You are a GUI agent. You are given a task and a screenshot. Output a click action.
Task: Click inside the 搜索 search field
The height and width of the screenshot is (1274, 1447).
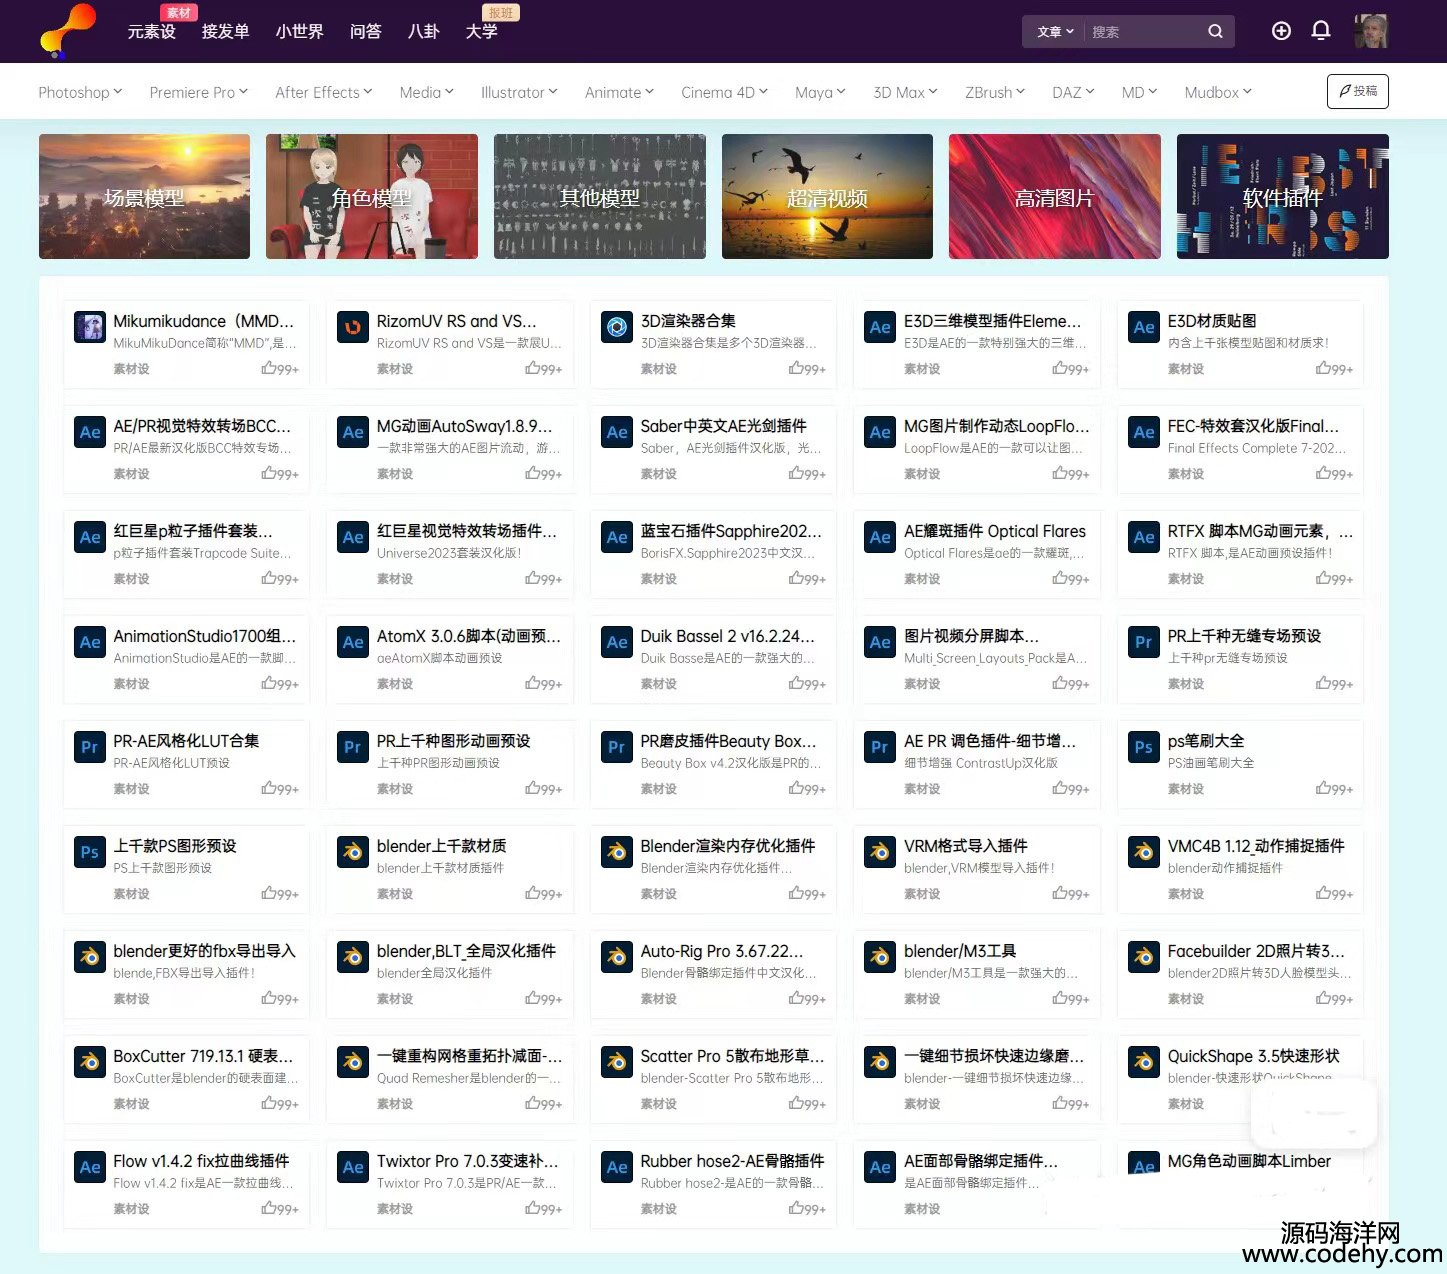[x=1145, y=32]
